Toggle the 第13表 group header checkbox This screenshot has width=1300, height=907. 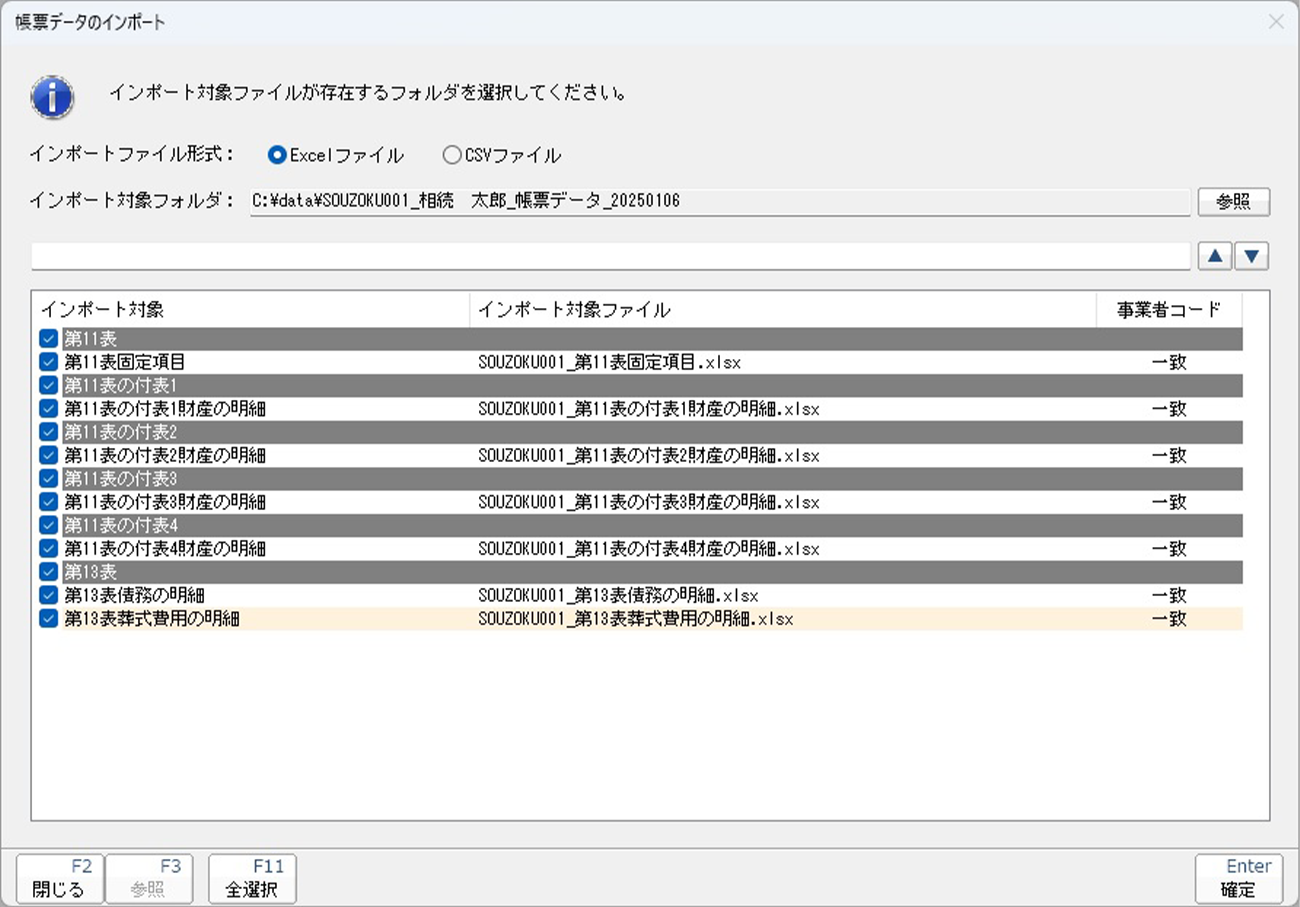(x=48, y=573)
